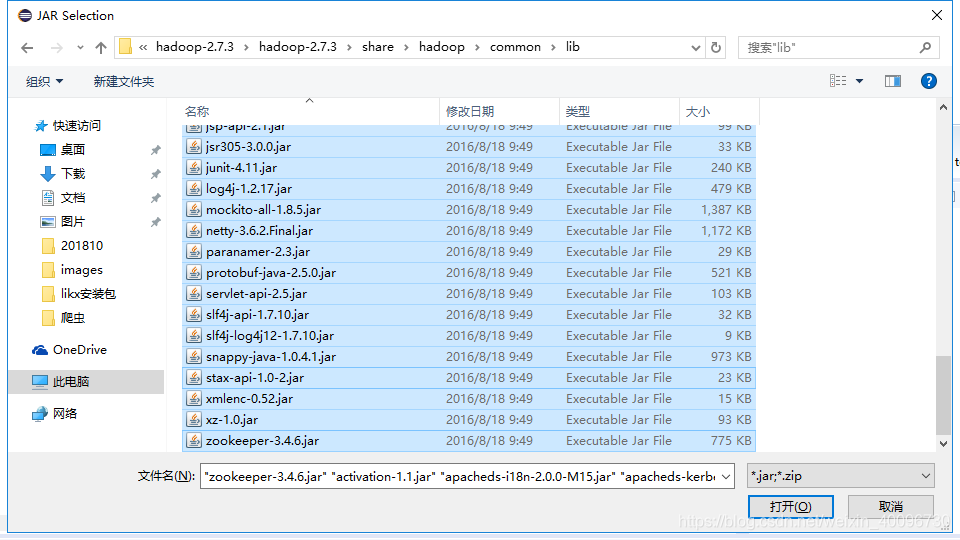Select jsr305-3.0.0.jar file
The image size is (960, 540).
click(x=469, y=147)
